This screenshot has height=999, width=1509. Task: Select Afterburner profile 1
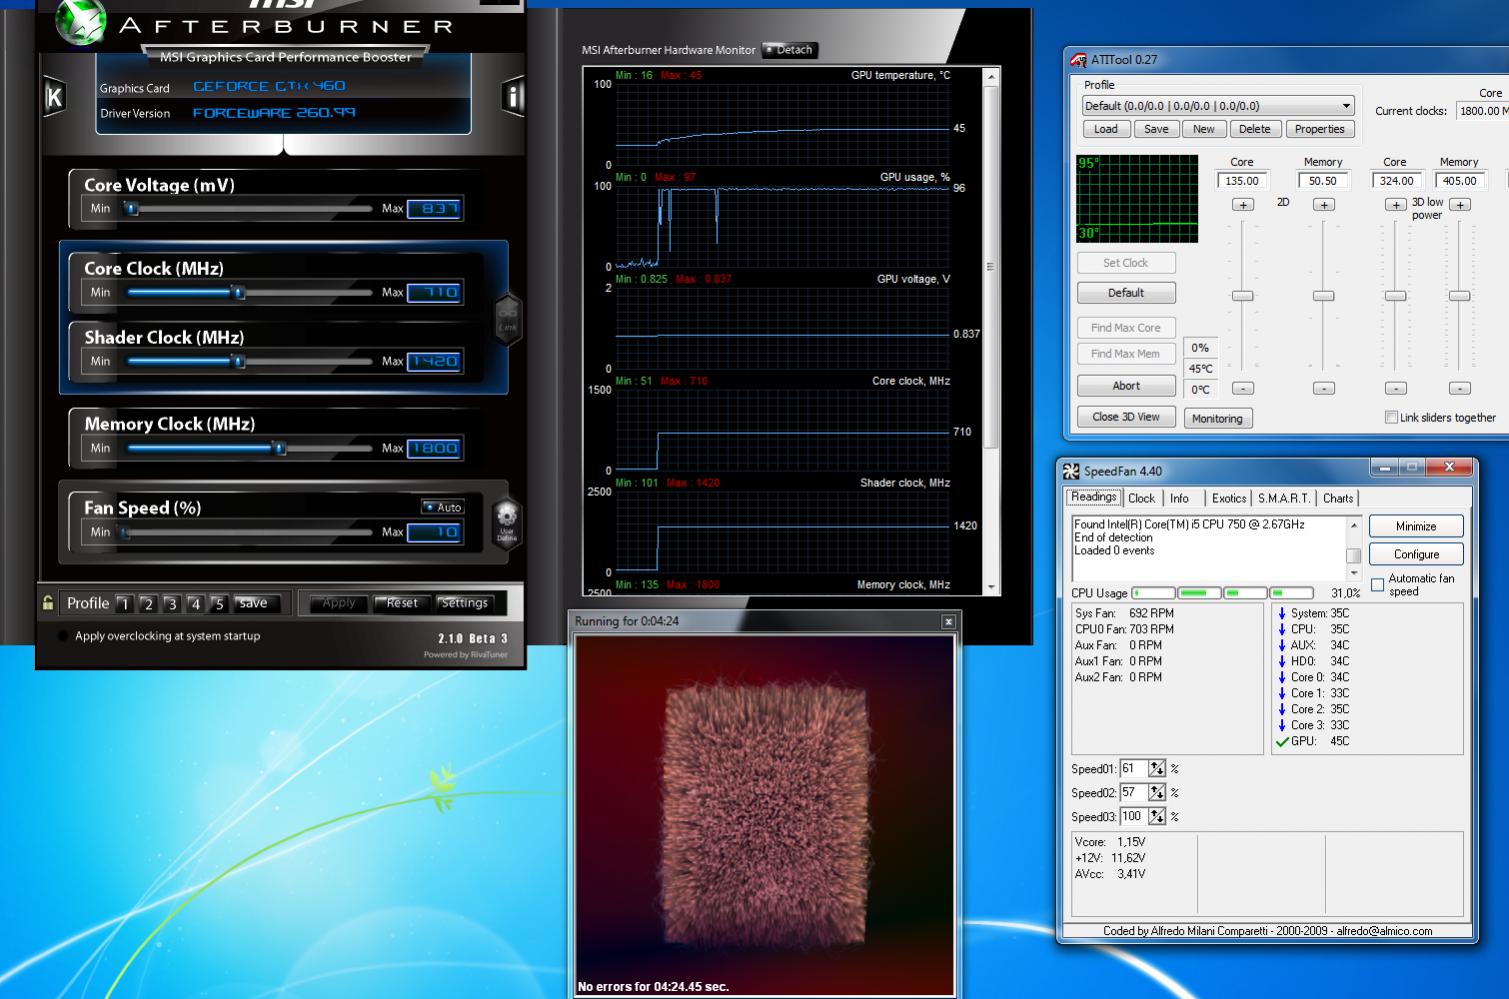pyautogui.click(x=124, y=604)
